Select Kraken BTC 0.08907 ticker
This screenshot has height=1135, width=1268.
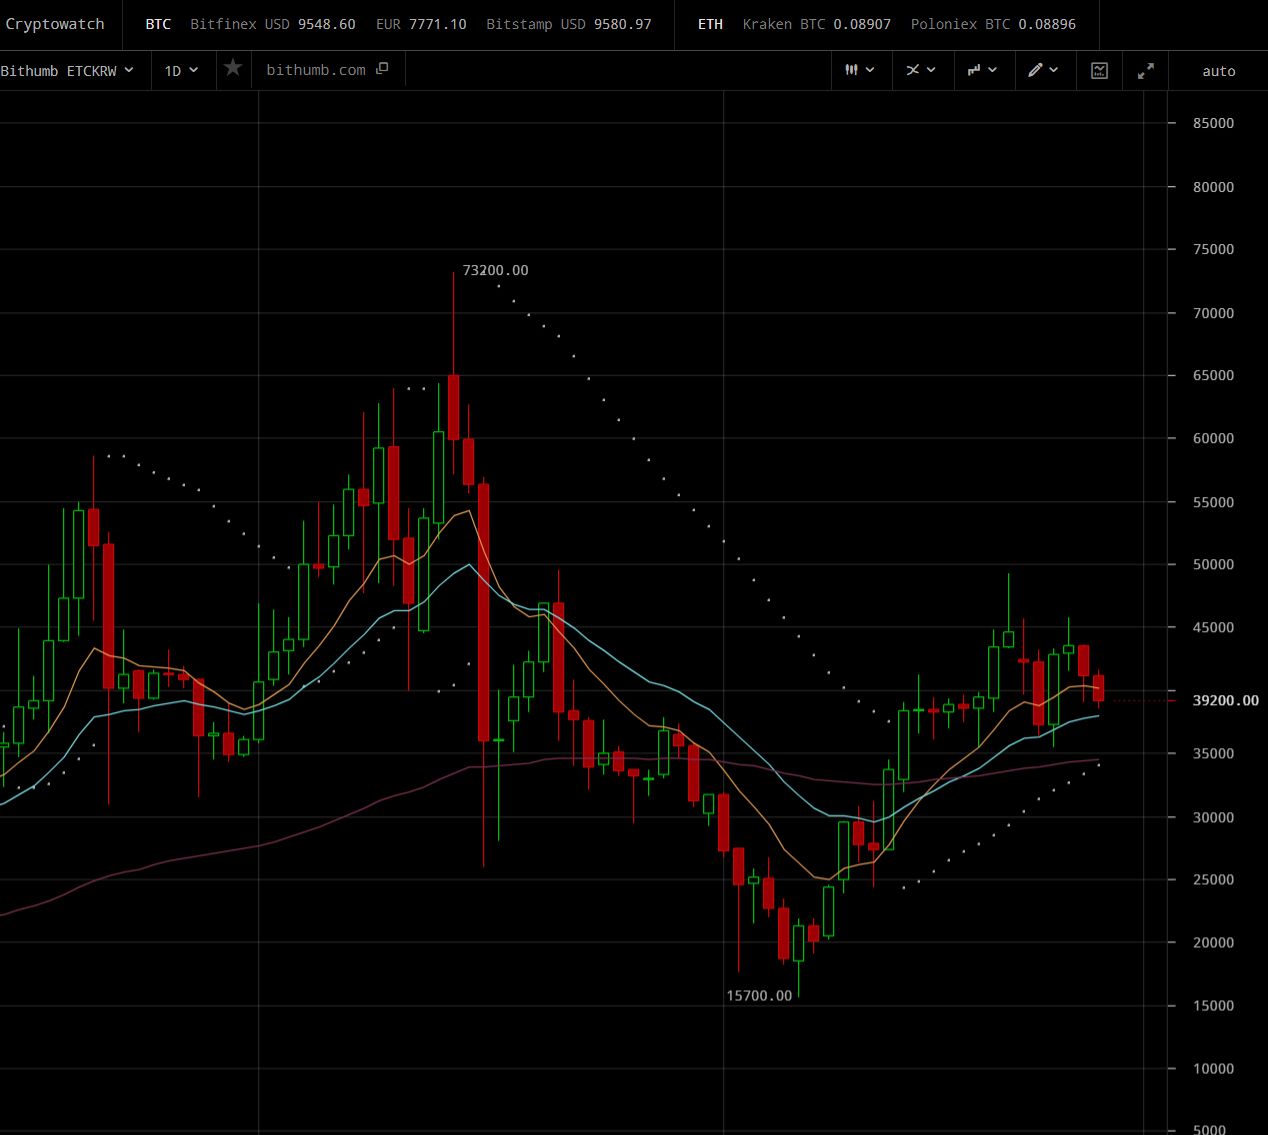tap(817, 24)
